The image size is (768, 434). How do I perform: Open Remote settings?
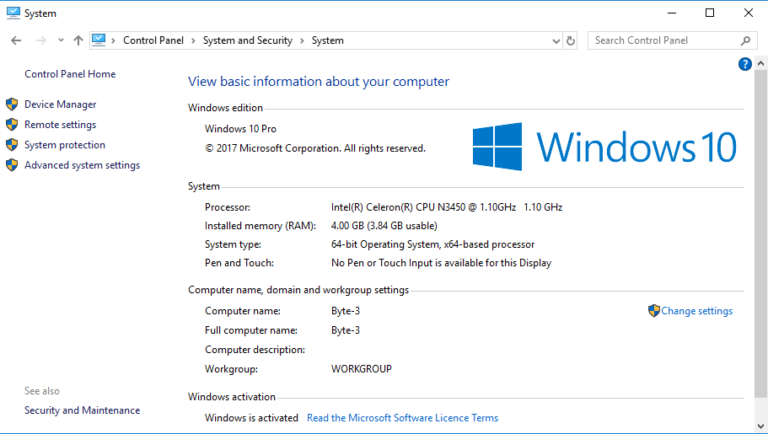(60, 125)
